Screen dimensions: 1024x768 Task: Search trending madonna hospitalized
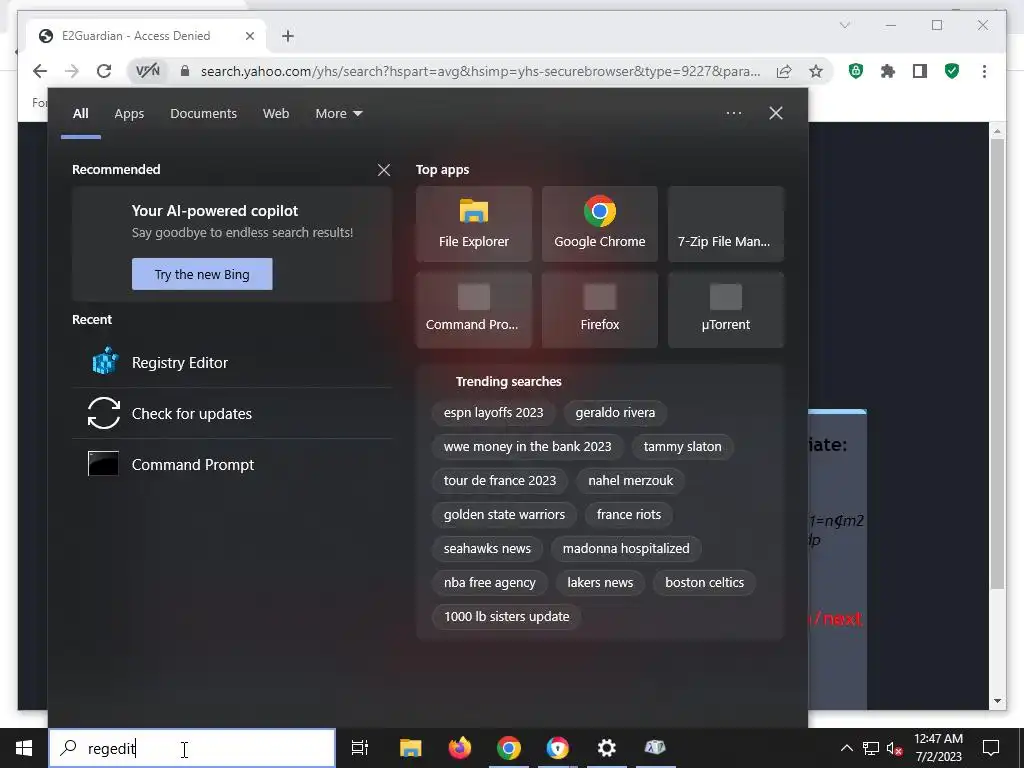pyautogui.click(x=626, y=549)
